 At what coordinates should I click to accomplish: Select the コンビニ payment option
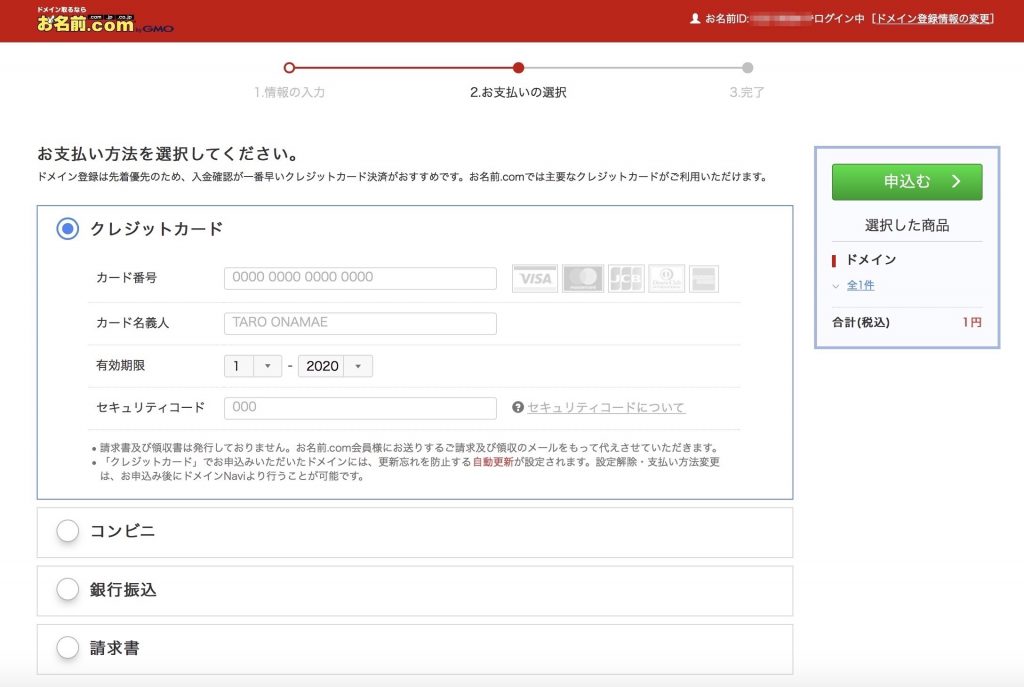coord(68,531)
